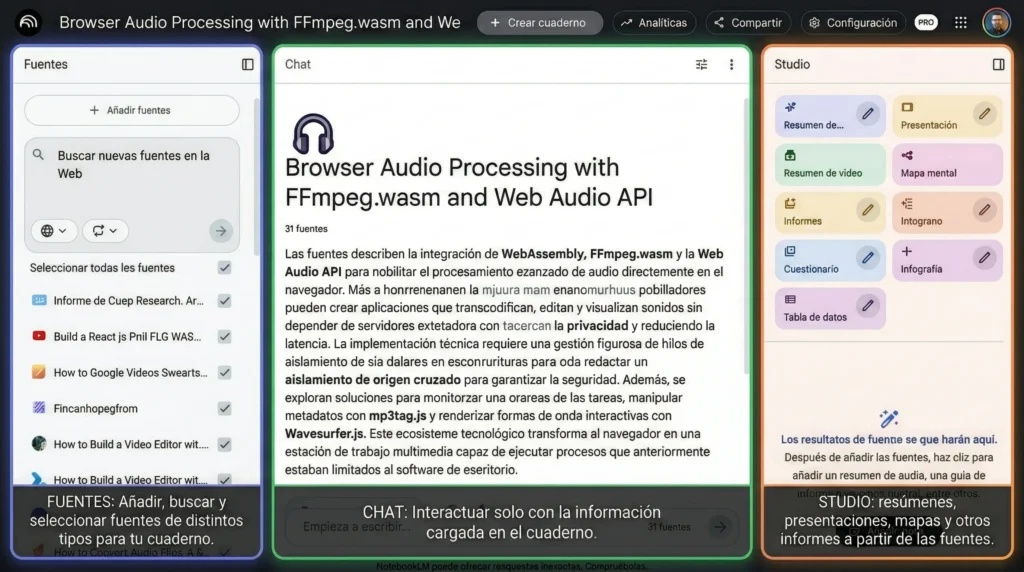Click the Buscar nuevas fuentes search field

pos(133,165)
